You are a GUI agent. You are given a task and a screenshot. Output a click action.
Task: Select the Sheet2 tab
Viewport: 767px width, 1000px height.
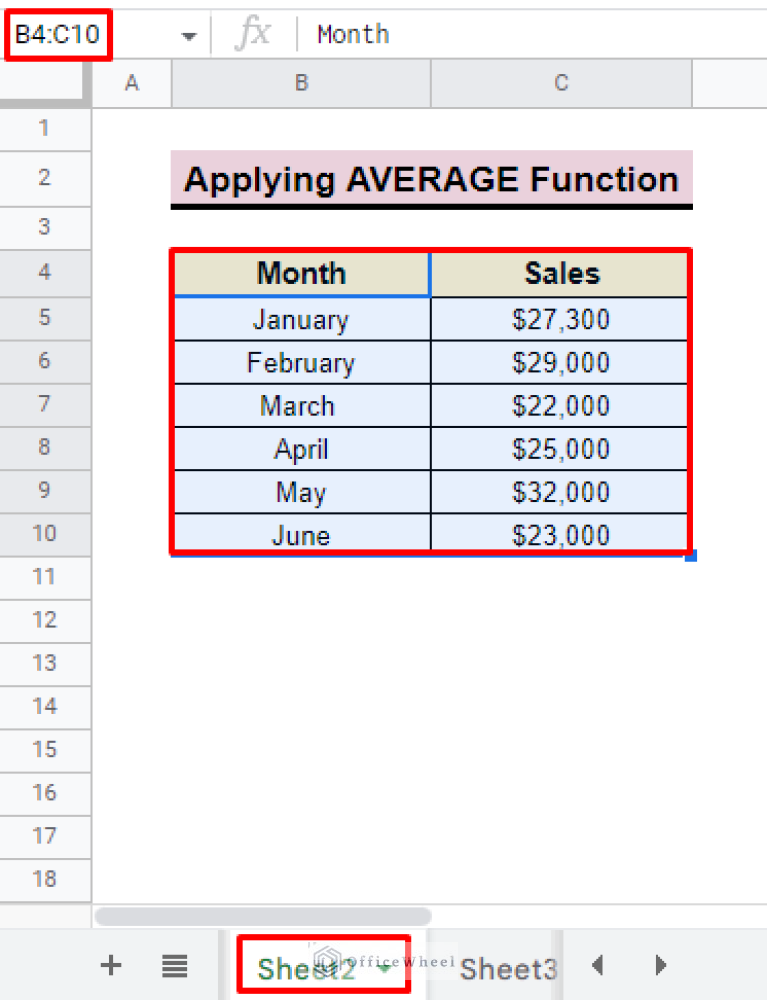[x=306, y=967]
